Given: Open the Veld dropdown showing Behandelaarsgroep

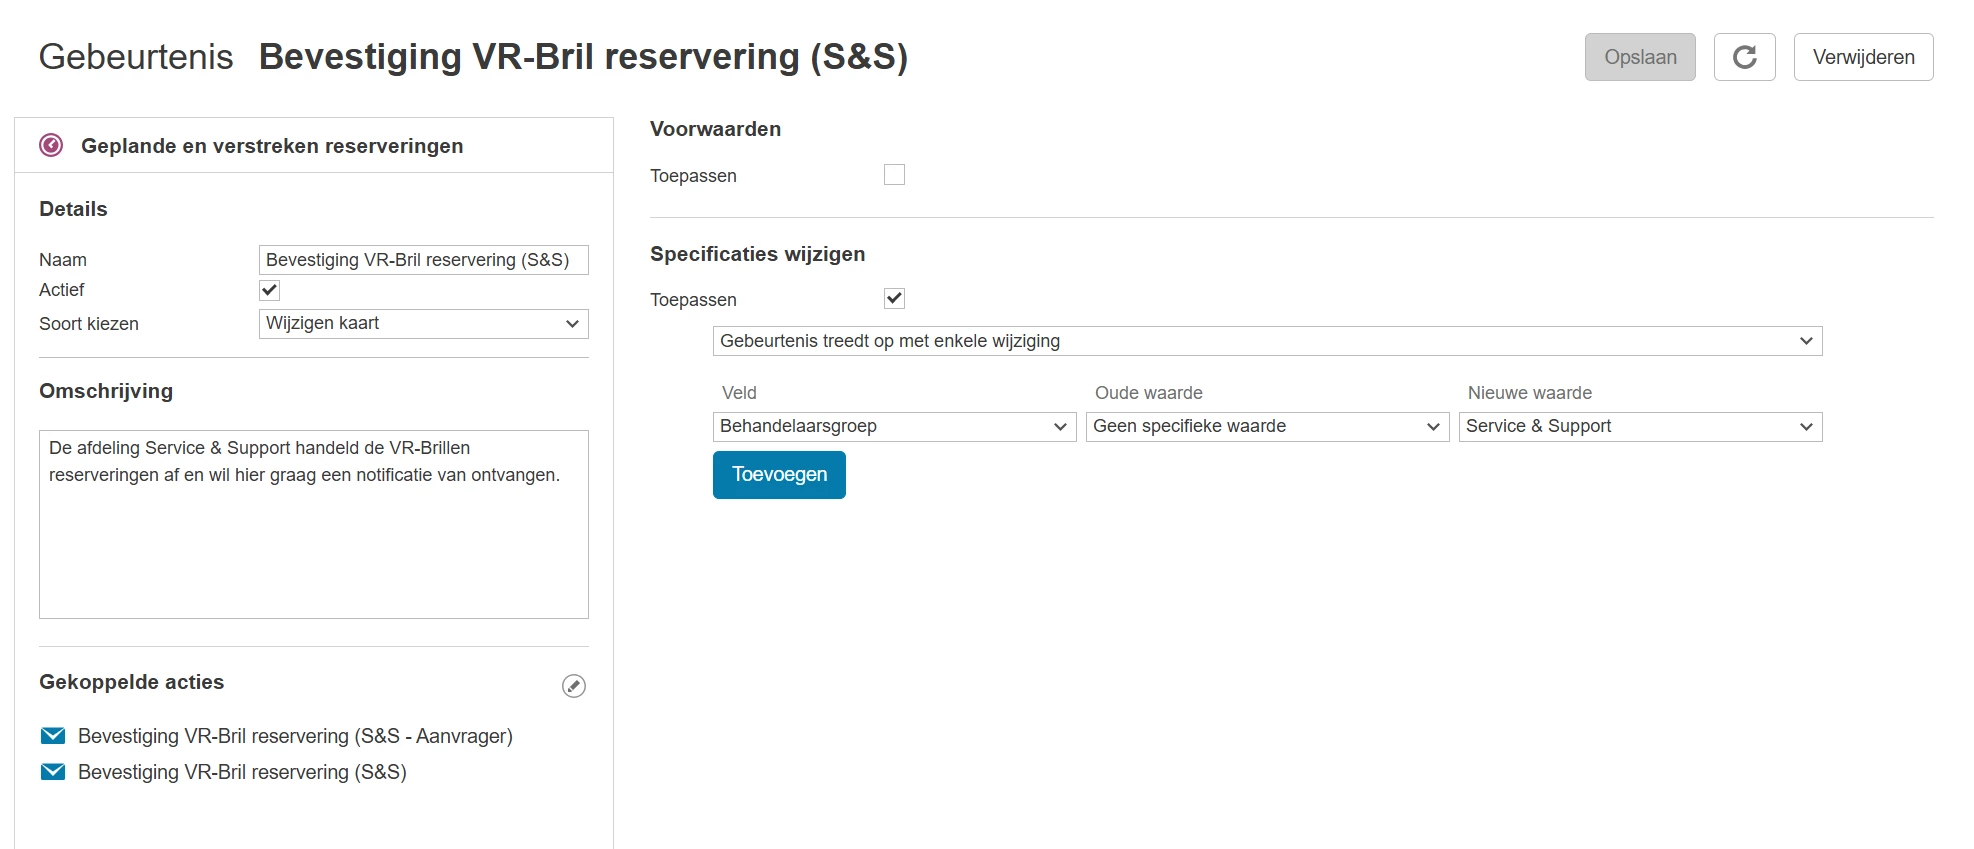Looking at the screenshot, I should (894, 427).
